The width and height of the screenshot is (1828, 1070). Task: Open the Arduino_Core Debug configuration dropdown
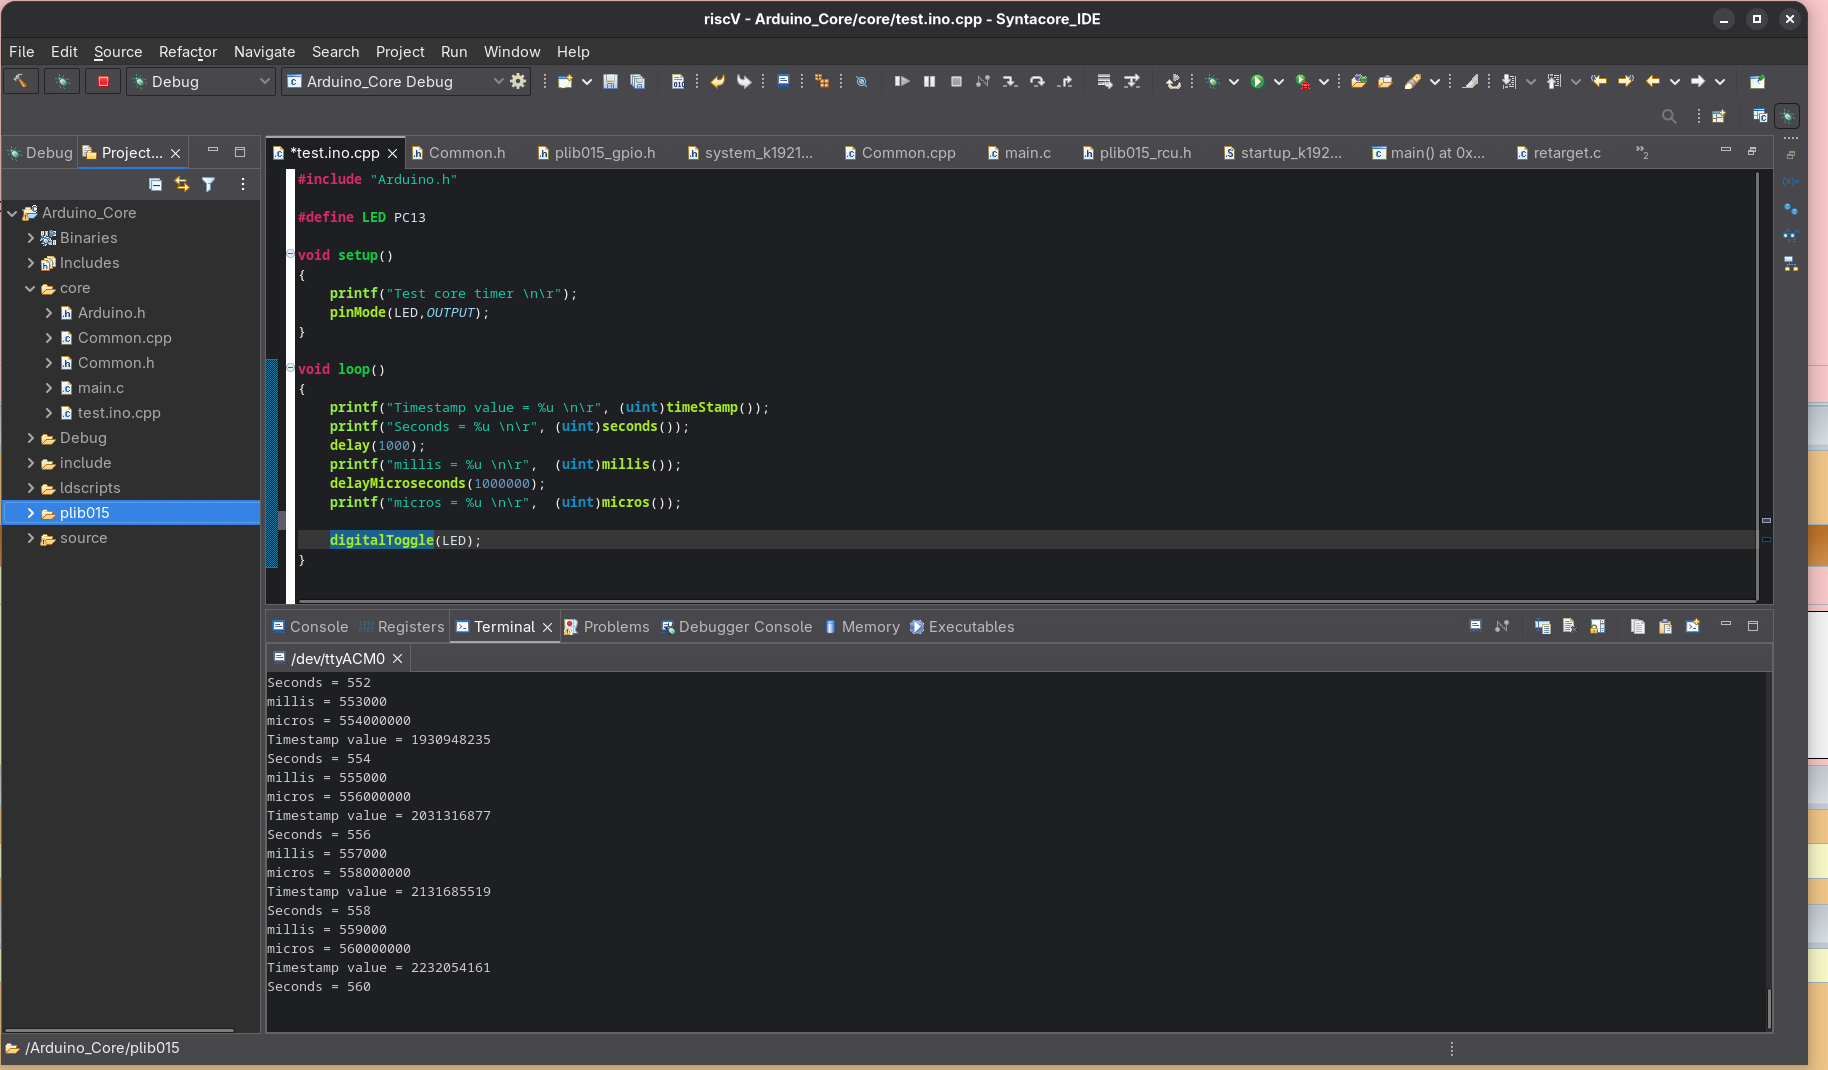click(x=498, y=81)
